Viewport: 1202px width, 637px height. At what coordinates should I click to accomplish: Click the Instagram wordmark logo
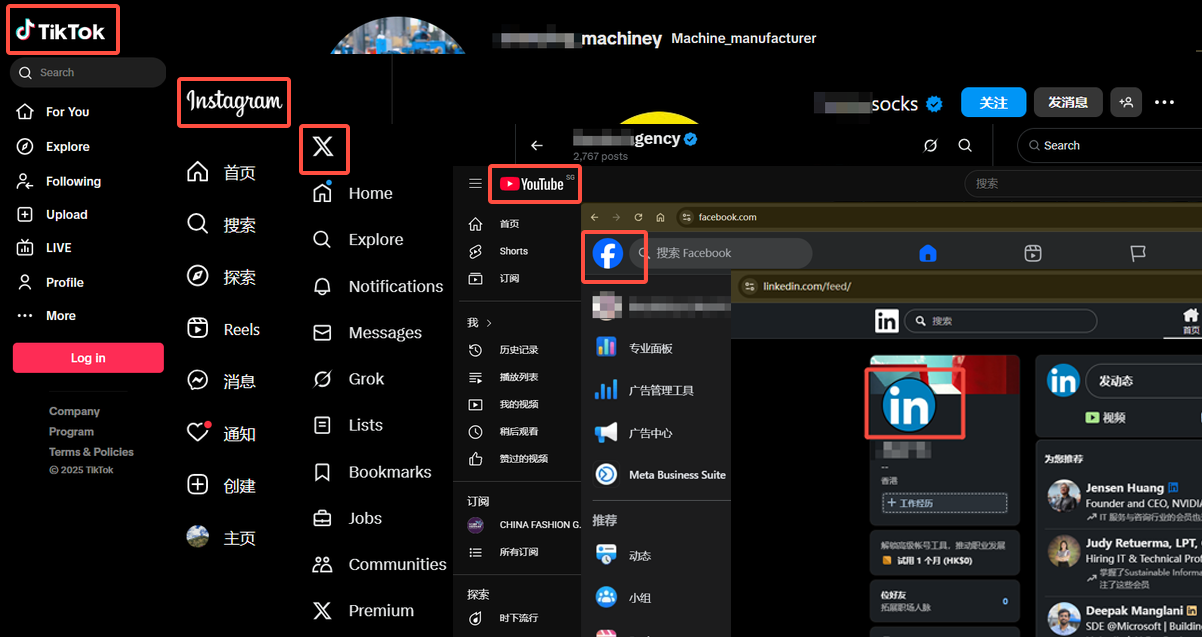click(x=235, y=102)
